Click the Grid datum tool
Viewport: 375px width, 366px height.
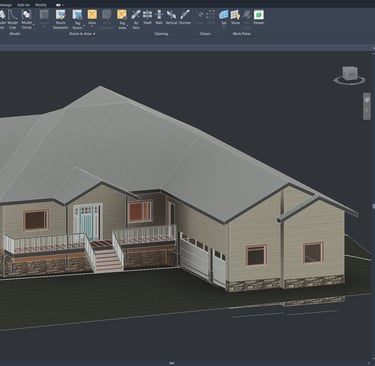[x=211, y=17]
